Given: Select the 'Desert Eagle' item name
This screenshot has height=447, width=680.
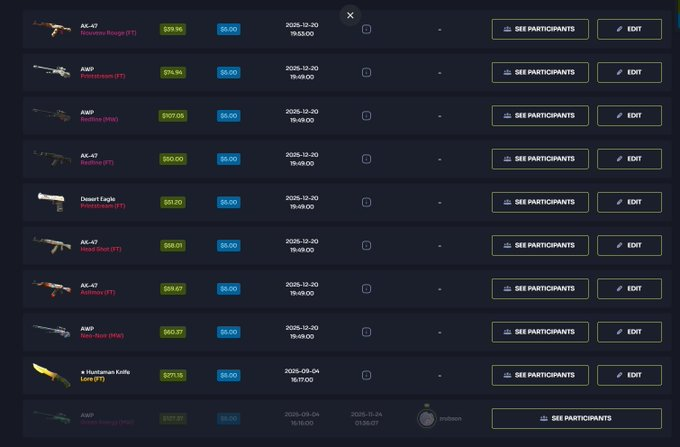Looking at the screenshot, I should tap(98, 199).
